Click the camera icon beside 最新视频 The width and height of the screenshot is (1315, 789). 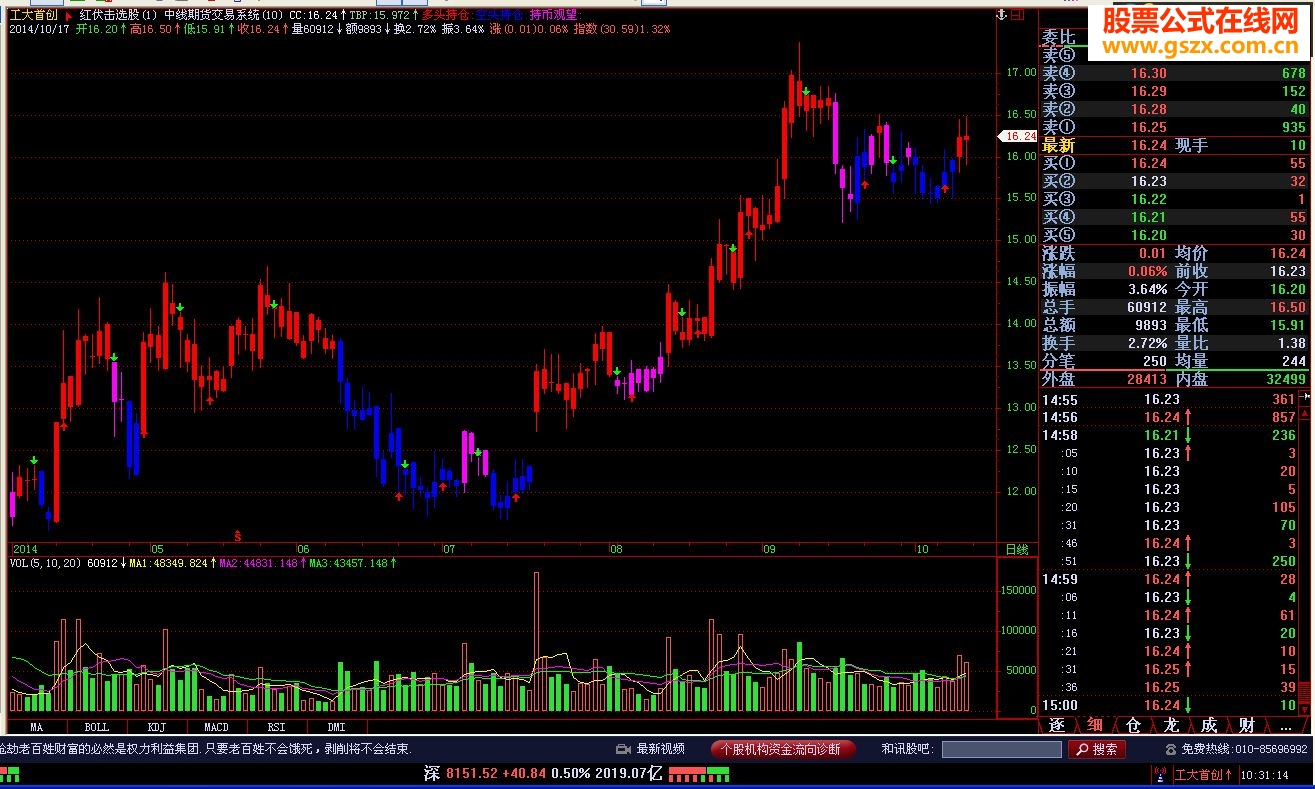[623, 749]
